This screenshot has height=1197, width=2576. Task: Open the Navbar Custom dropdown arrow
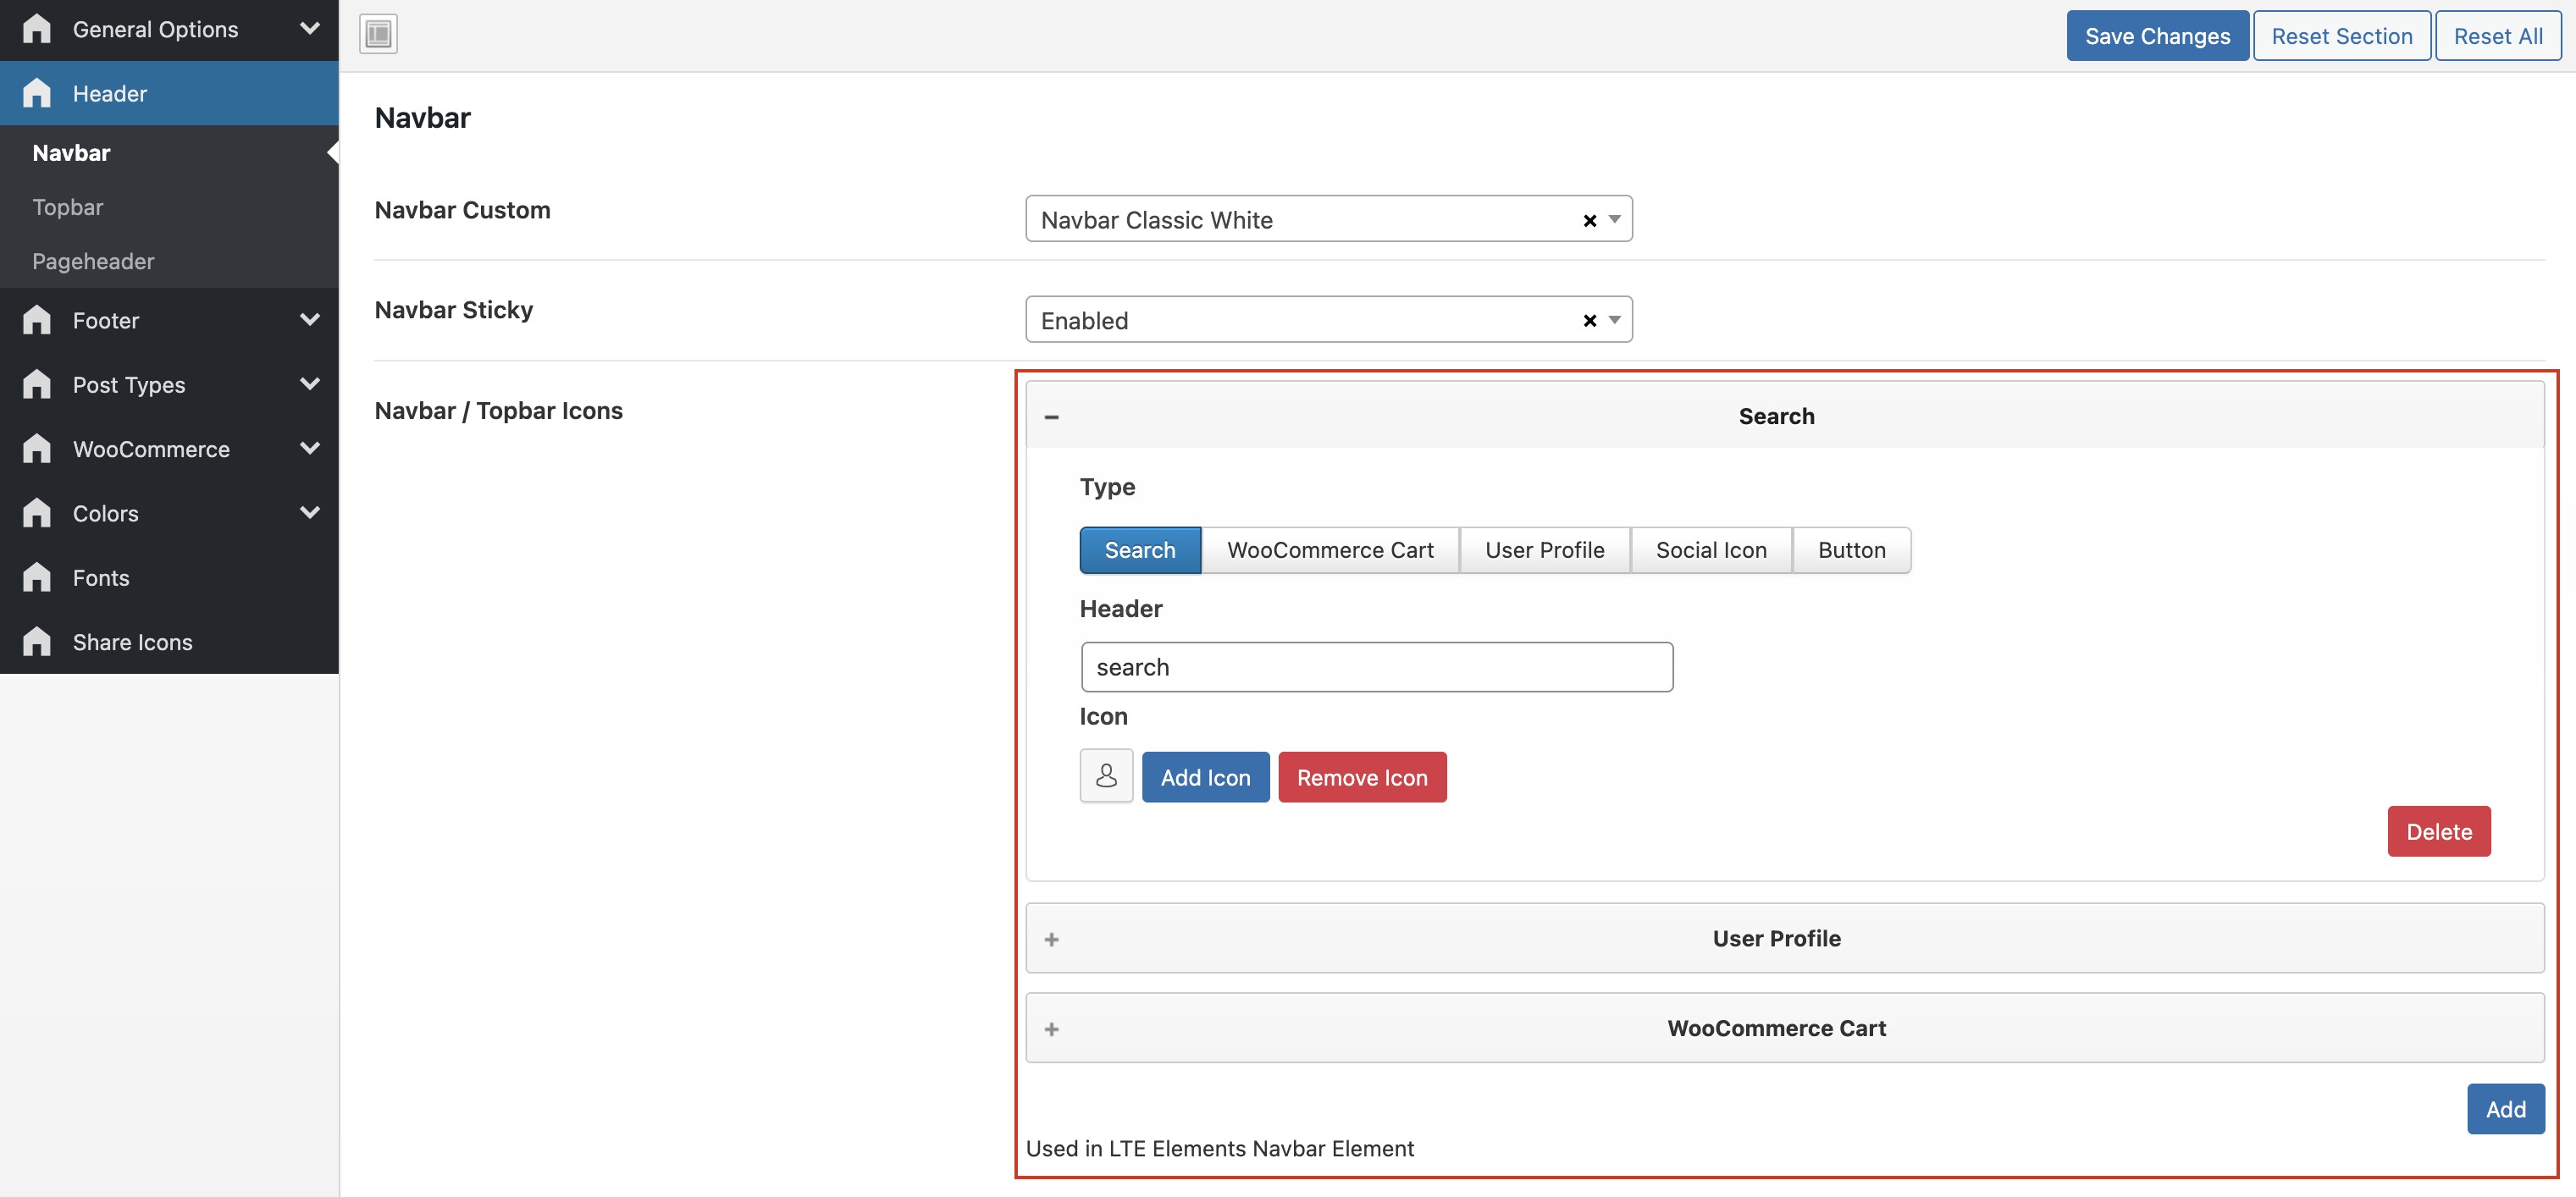click(x=1614, y=219)
